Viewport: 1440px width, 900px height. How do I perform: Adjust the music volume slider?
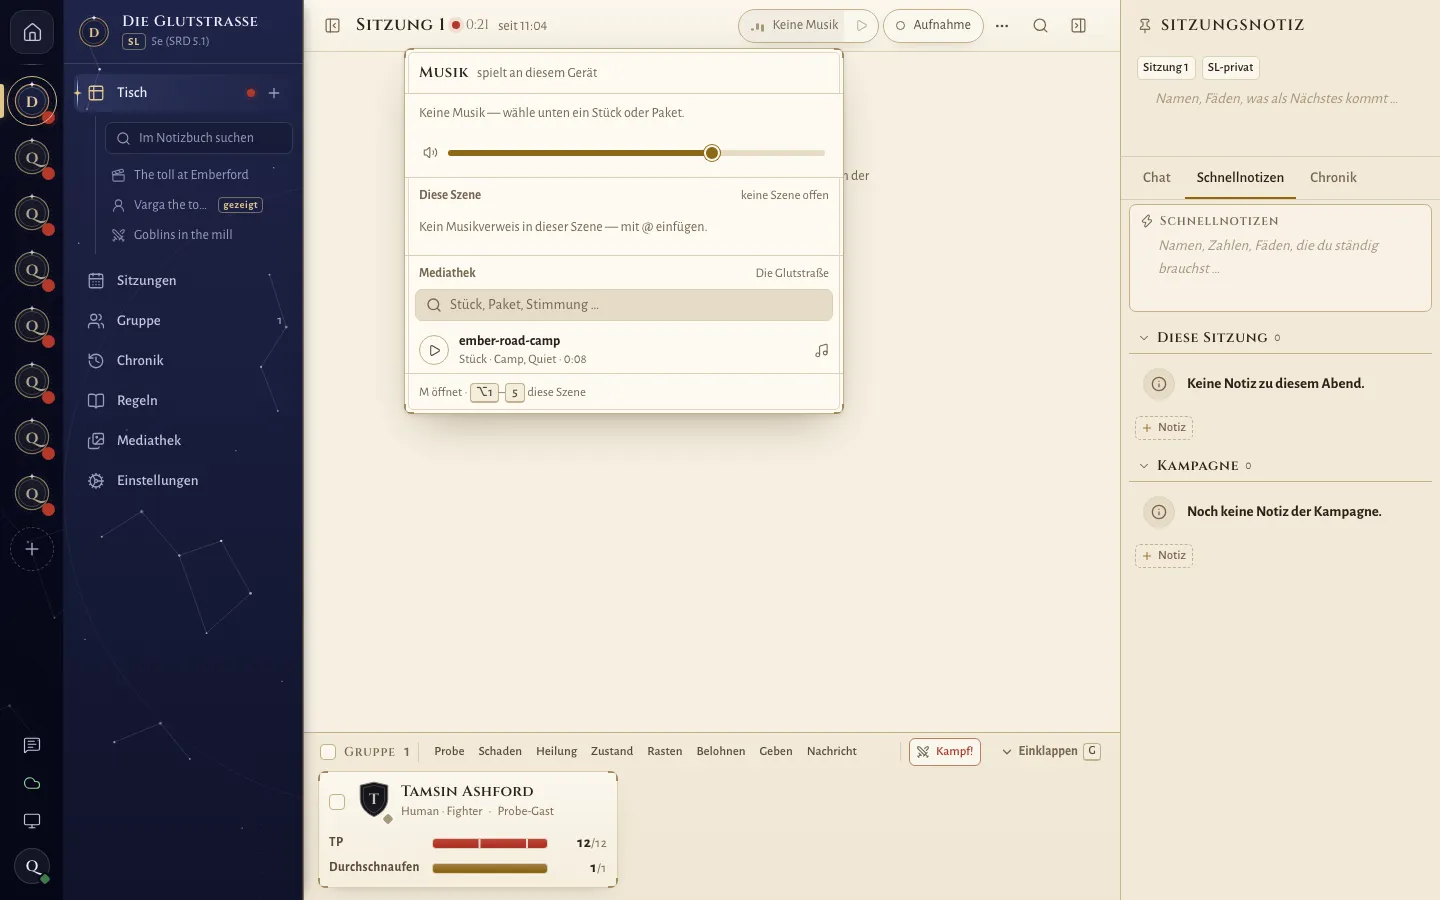point(636,153)
